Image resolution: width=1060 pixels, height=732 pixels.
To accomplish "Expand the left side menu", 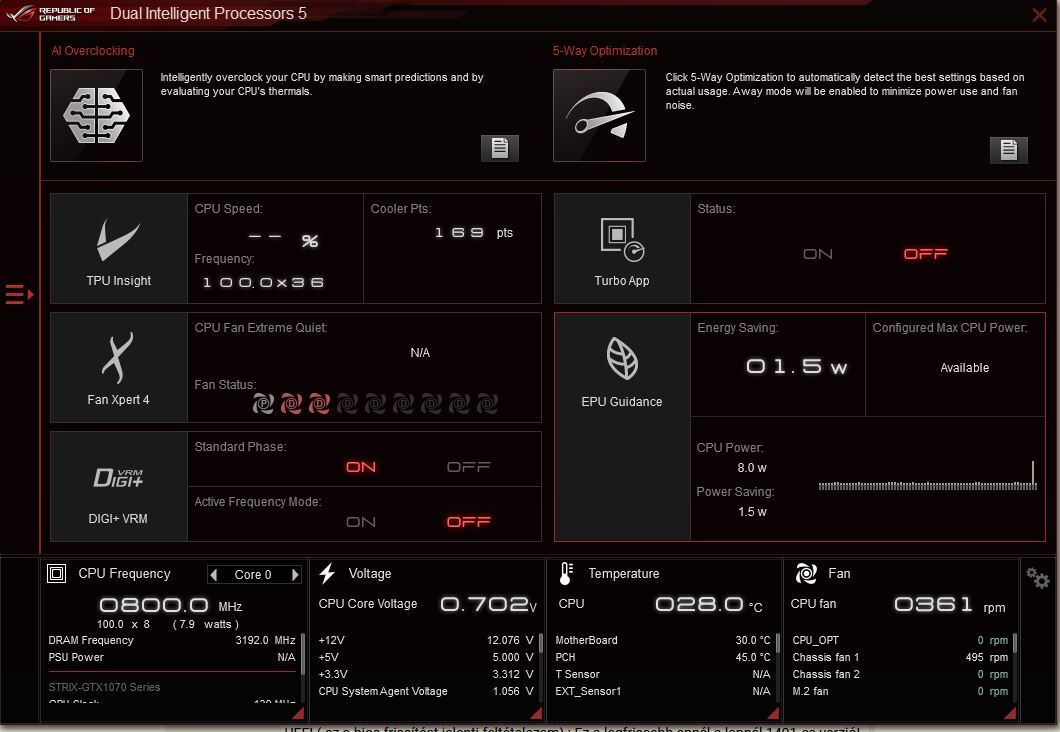I will pyautogui.click(x=19, y=294).
